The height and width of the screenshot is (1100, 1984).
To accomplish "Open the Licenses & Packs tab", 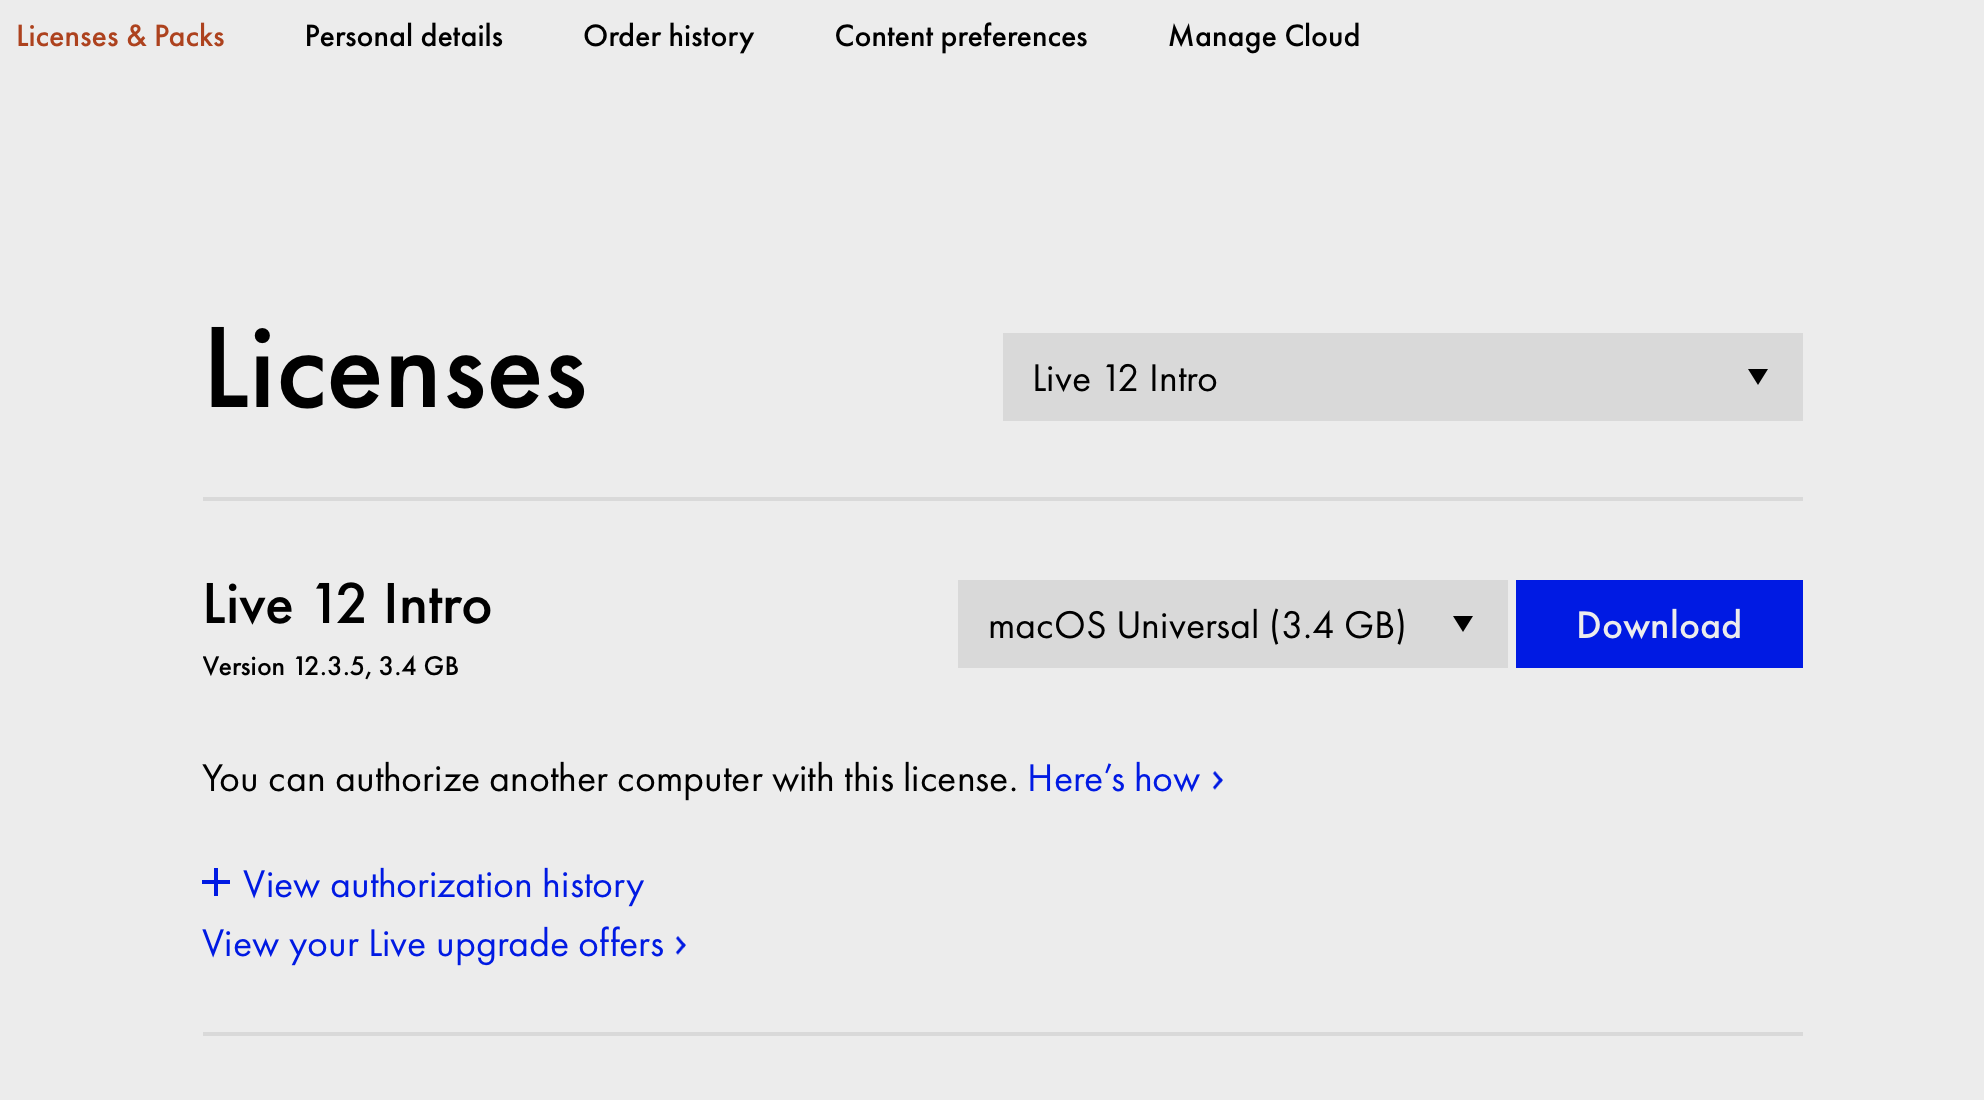I will coord(120,36).
